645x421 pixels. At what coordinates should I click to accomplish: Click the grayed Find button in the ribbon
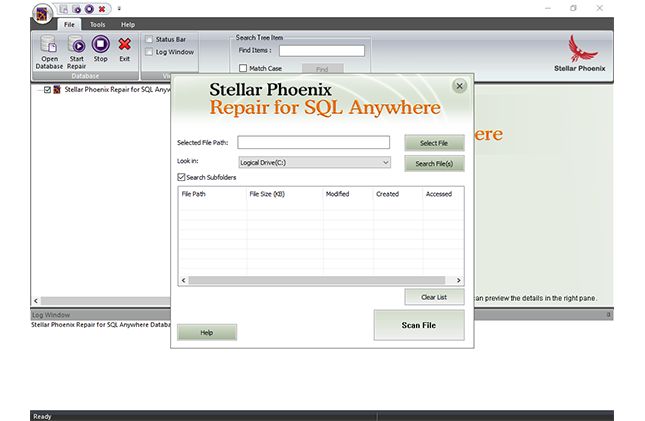tap(322, 69)
